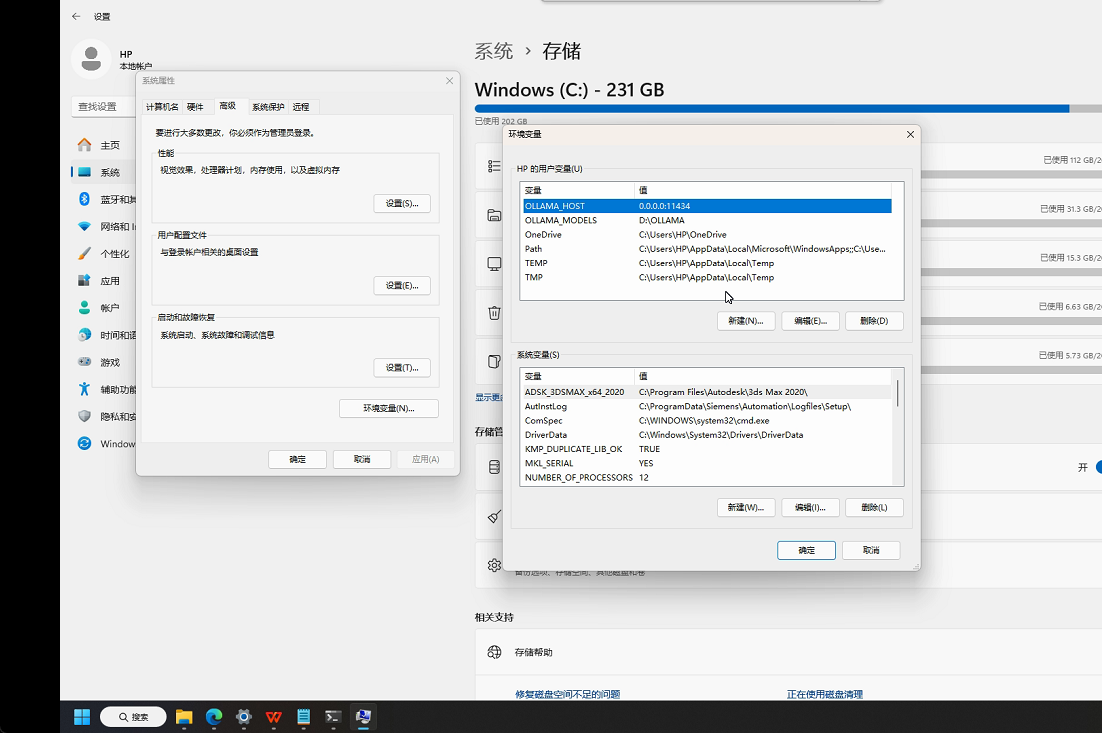Open WPS Office from taskbar

pyautogui.click(x=273, y=717)
